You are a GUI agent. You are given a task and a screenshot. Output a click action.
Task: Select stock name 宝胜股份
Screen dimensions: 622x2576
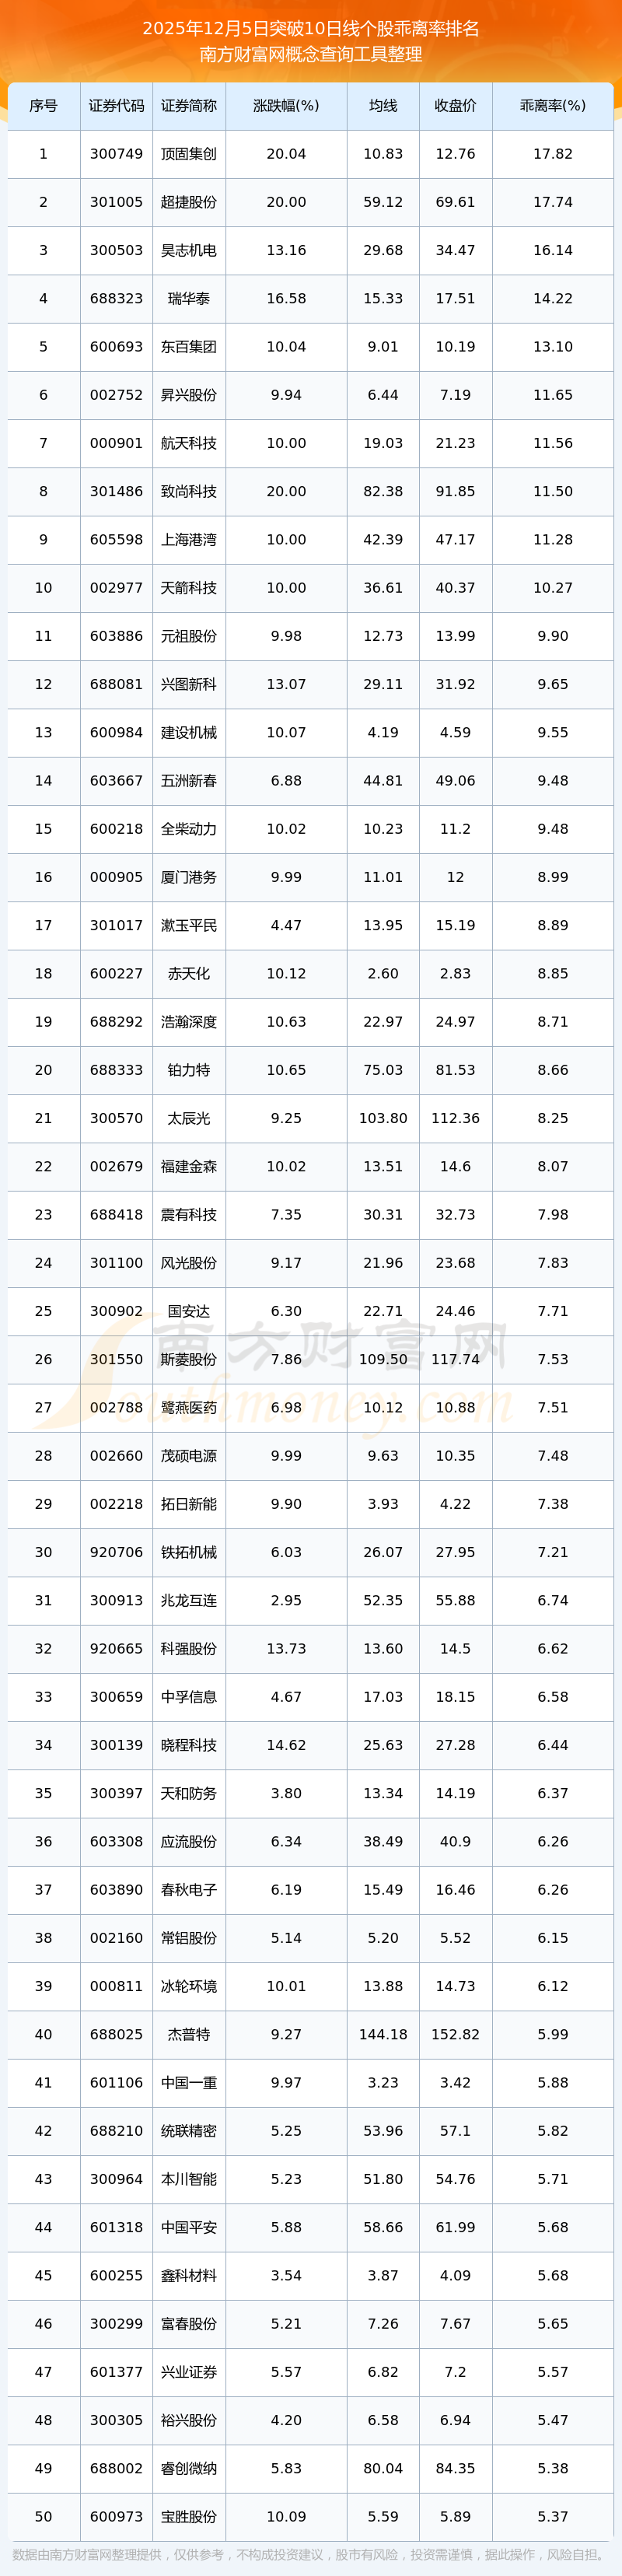[189, 2516]
